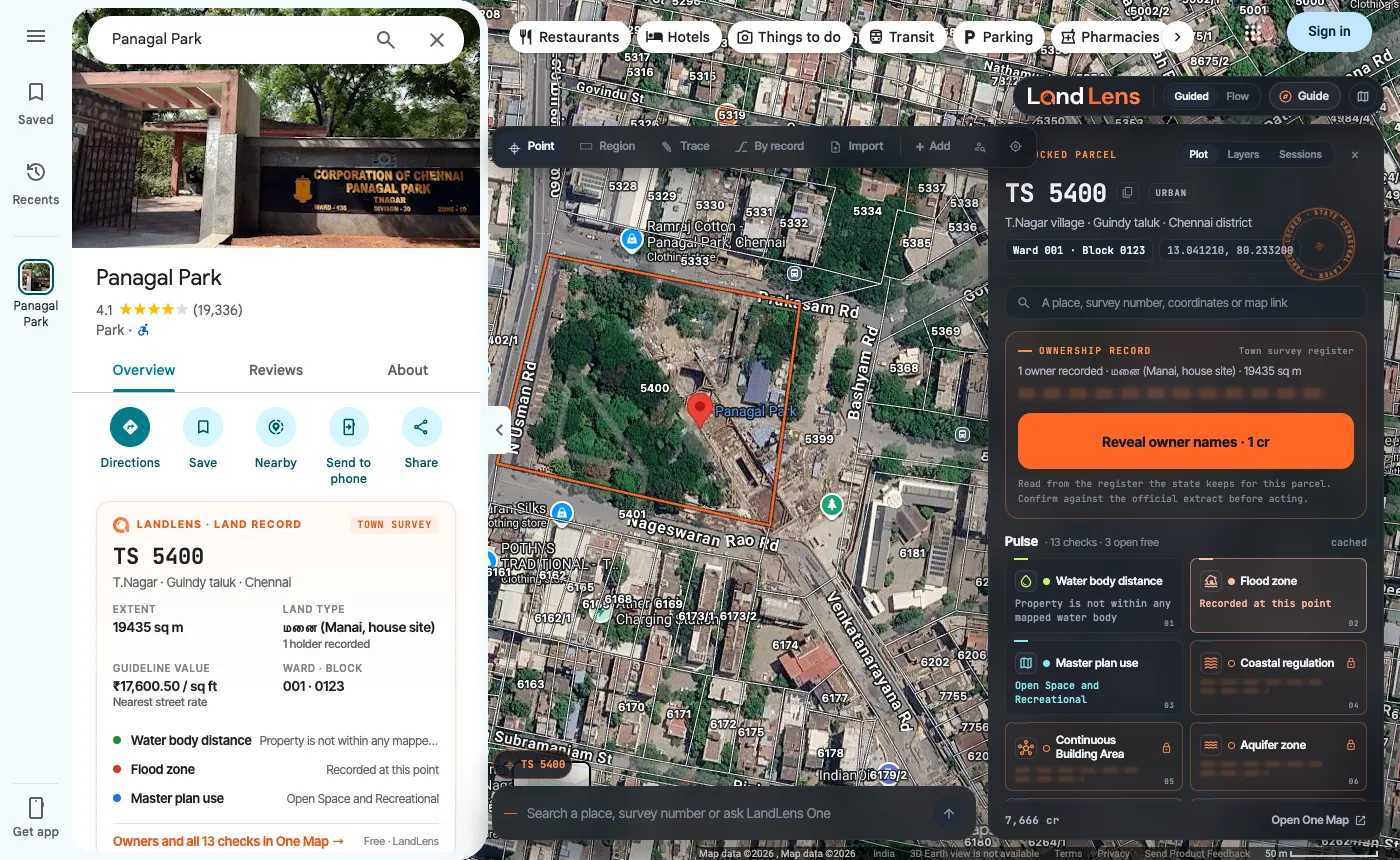
Task: Open the LandLens map-book icon beside Guide
Action: coord(1362,96)
